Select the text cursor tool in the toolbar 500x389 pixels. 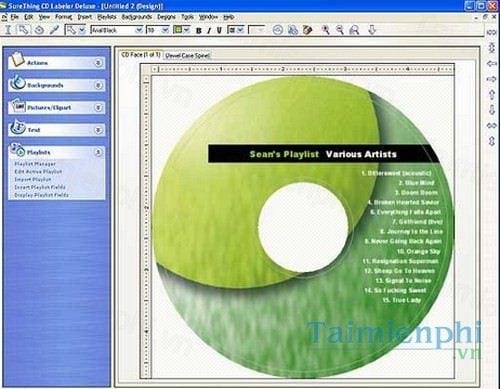coord(8,30)
